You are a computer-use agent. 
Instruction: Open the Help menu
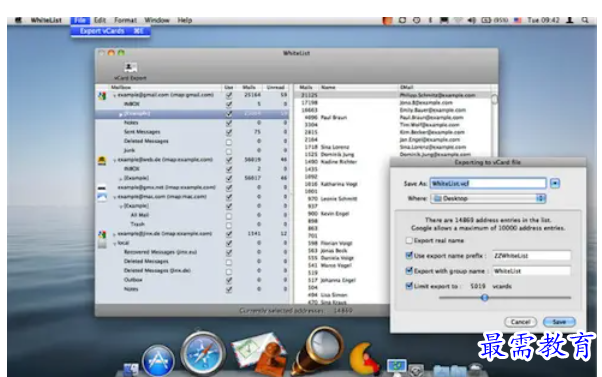[185, 20]
